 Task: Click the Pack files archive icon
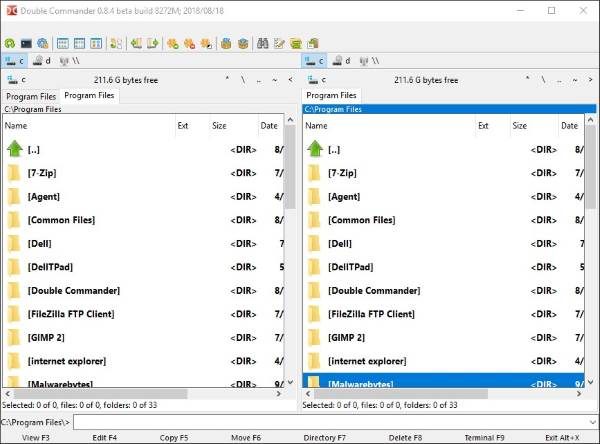[226, 43]
